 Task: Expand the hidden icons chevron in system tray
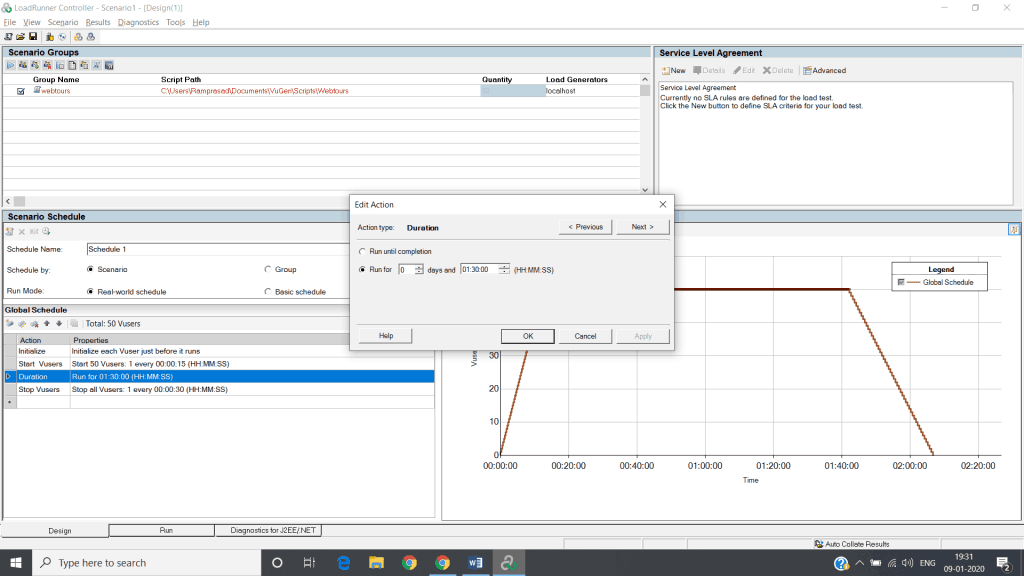point(858,562)
